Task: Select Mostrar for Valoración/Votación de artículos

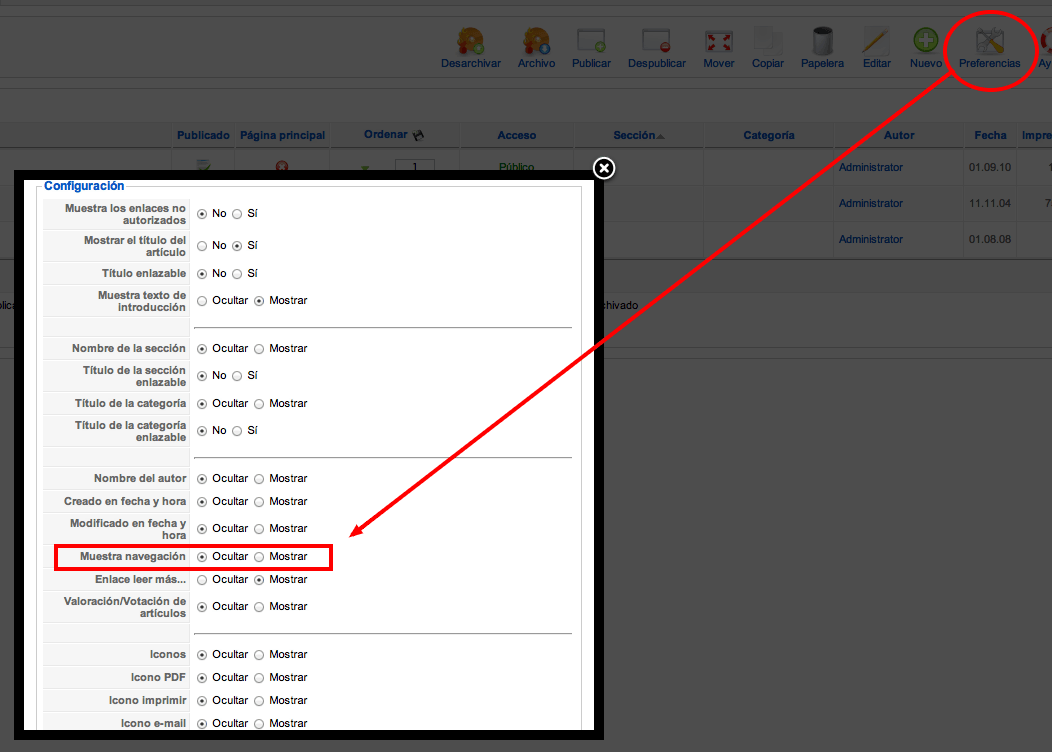Action: 259,606
